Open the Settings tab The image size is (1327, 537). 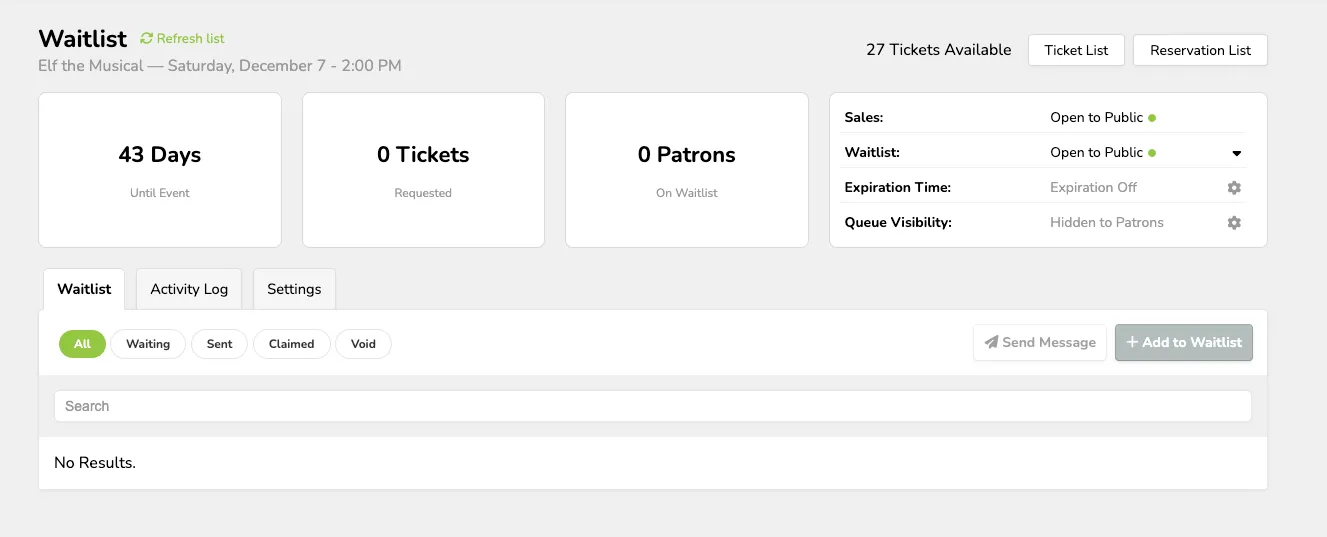coord(294,289)
